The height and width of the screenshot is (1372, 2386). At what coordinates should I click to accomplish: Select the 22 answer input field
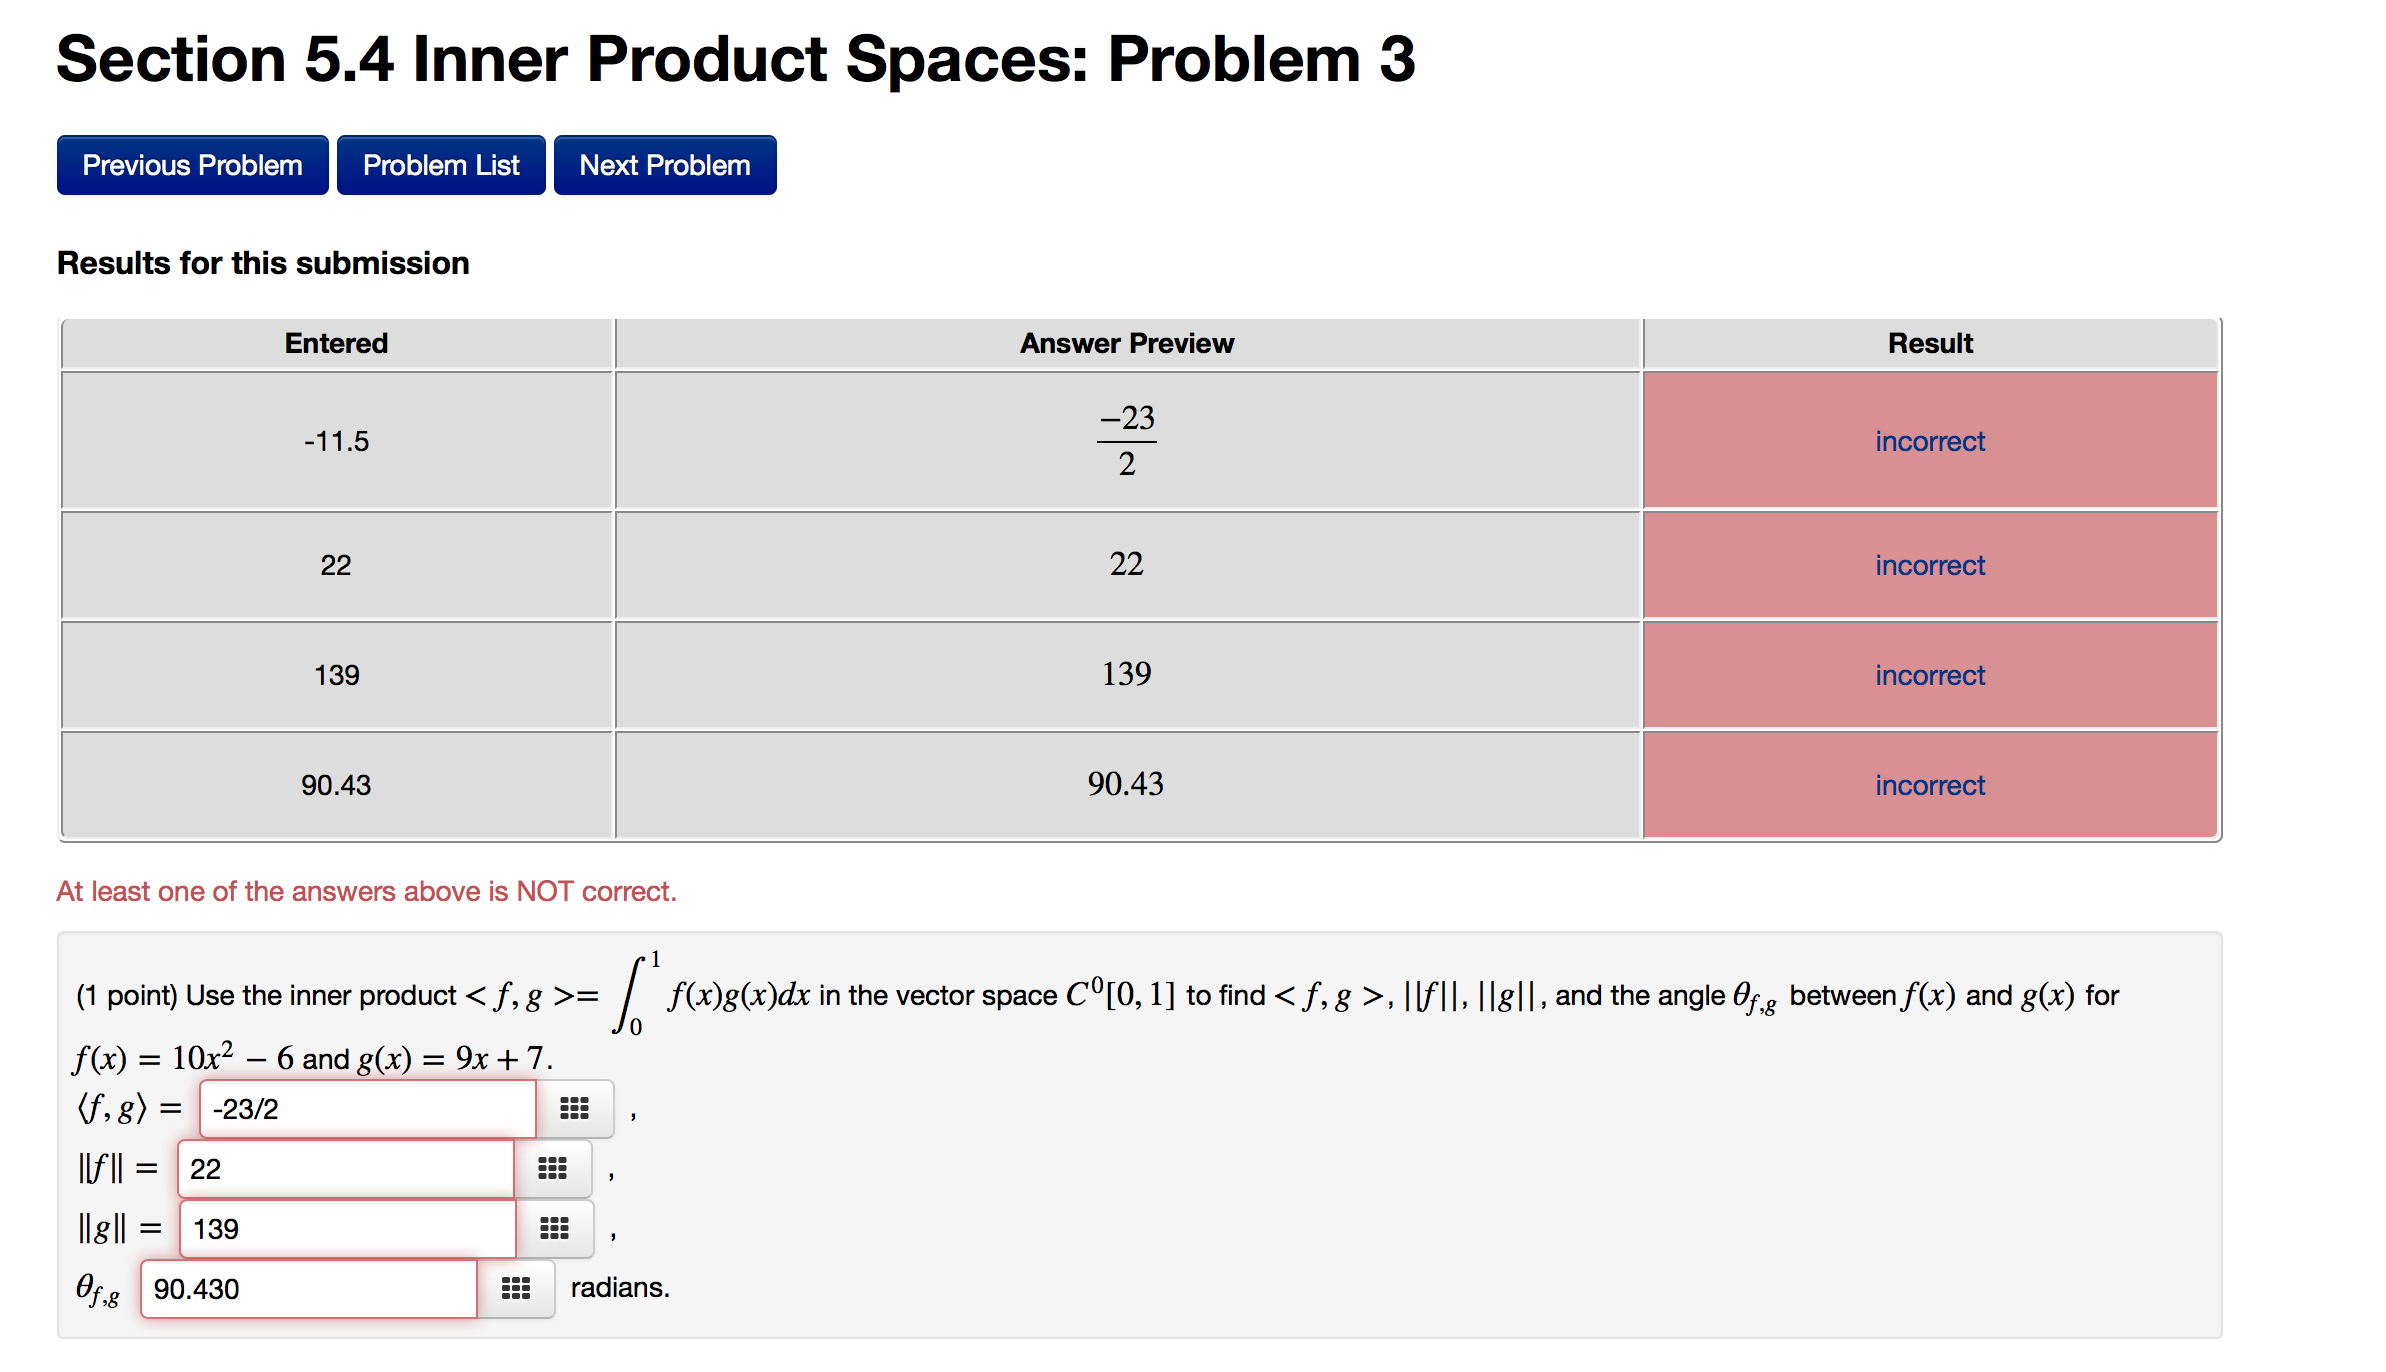pyautogui.click(x=345, y=1169)
